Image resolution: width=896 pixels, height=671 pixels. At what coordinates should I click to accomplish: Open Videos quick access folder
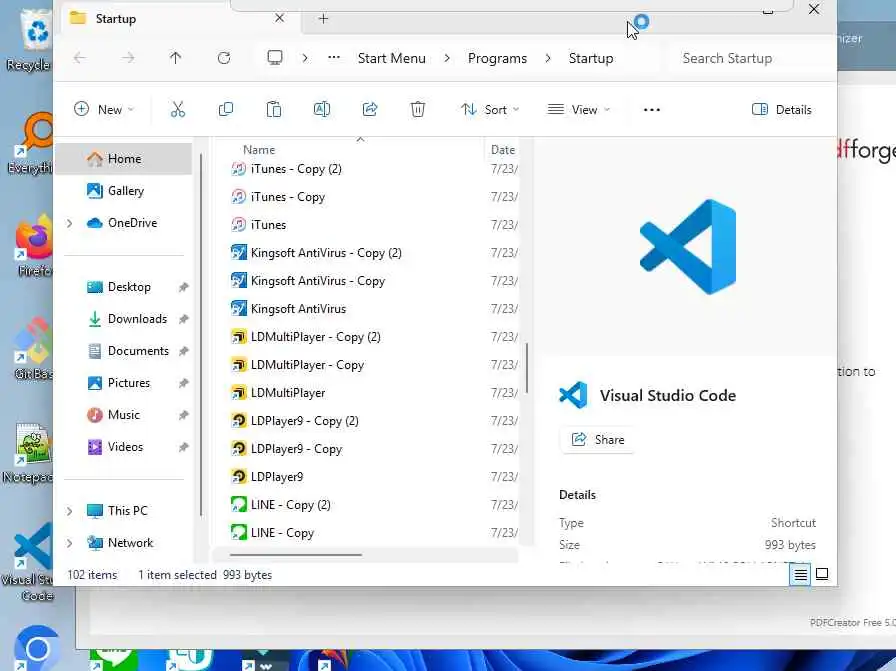[125, 447]
